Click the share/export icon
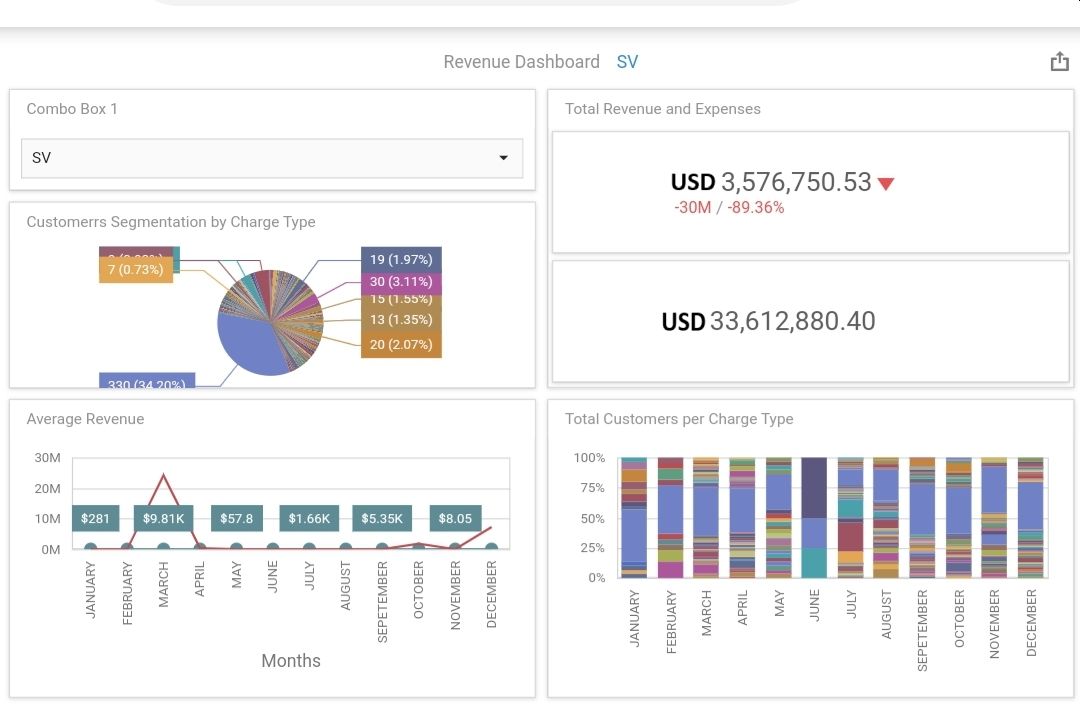 point(1059,61)
